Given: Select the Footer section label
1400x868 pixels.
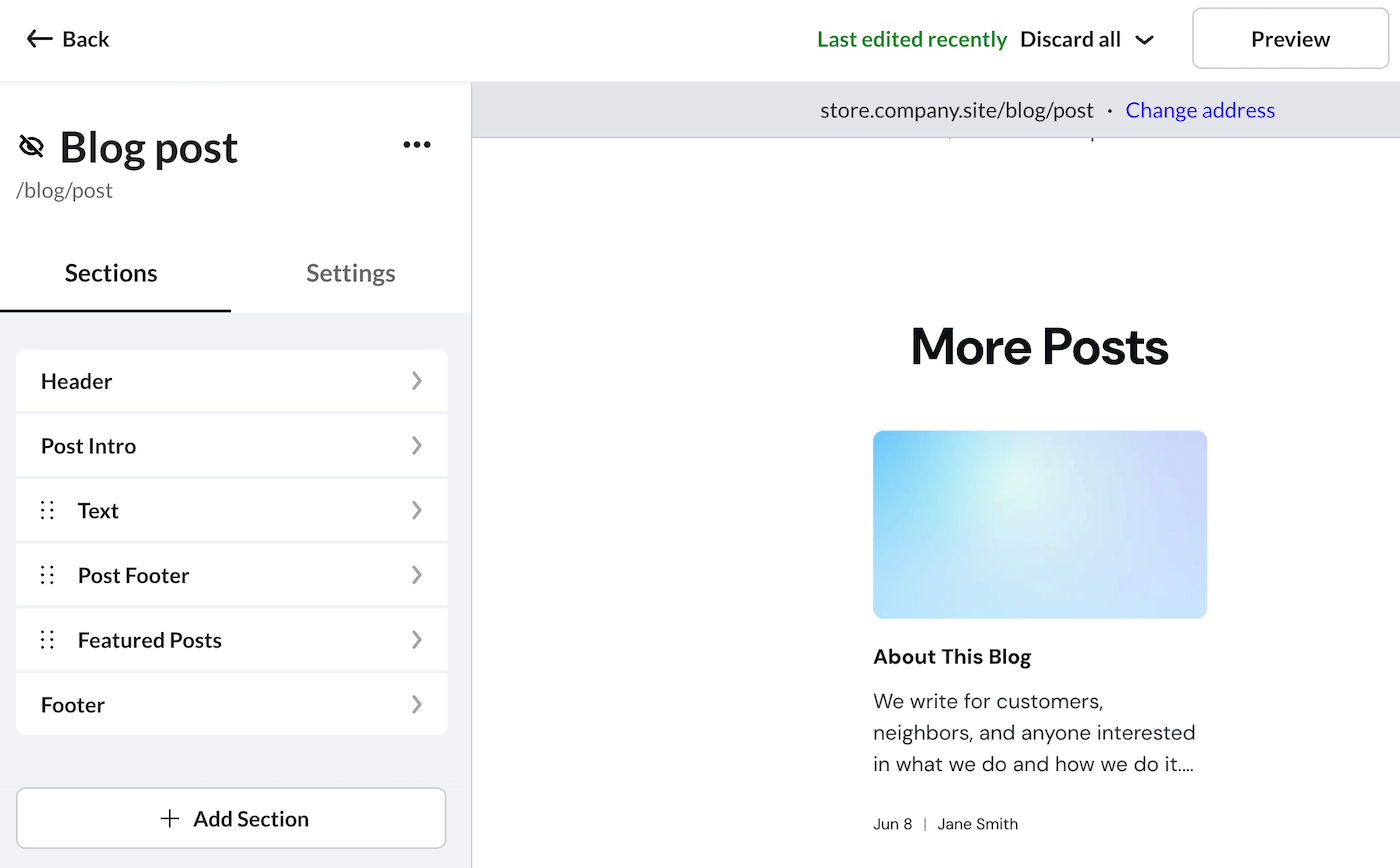Looking at the screenshot, I should [73, 705].
